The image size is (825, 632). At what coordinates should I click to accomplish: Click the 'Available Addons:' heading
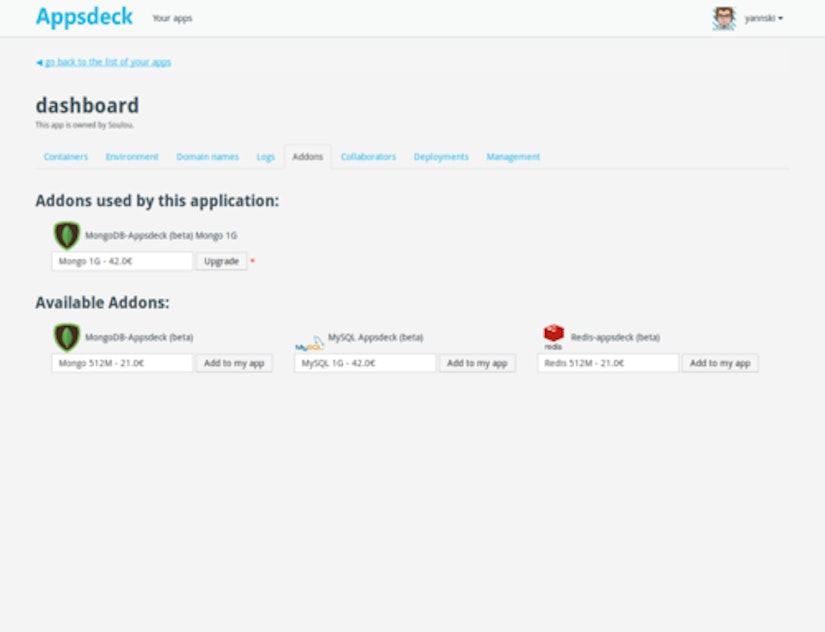pyautogui.click(x=103, y=303)
